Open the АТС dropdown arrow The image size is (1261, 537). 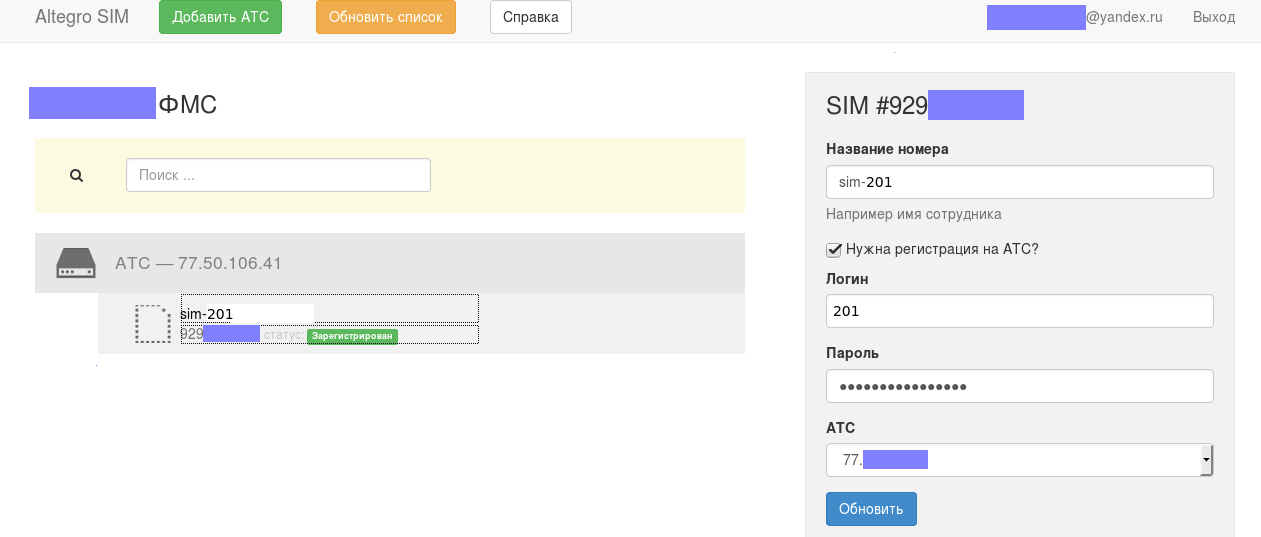click(1207, 460)
